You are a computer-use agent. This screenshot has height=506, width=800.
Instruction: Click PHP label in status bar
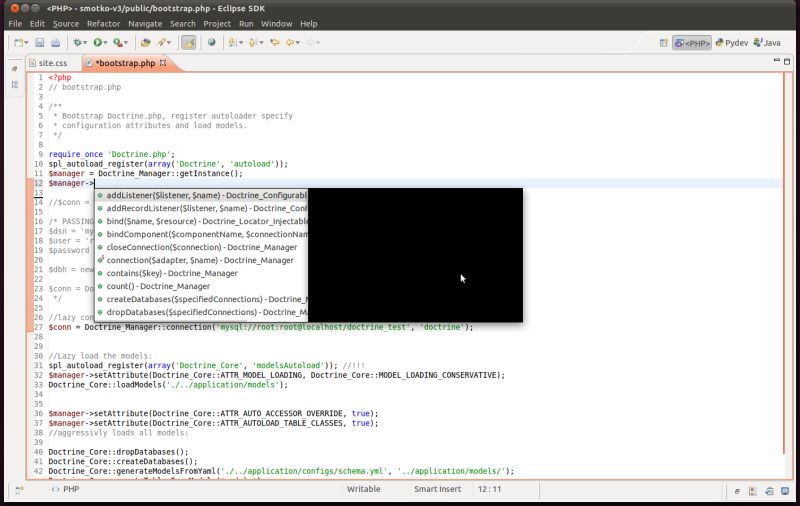[71, 489]
